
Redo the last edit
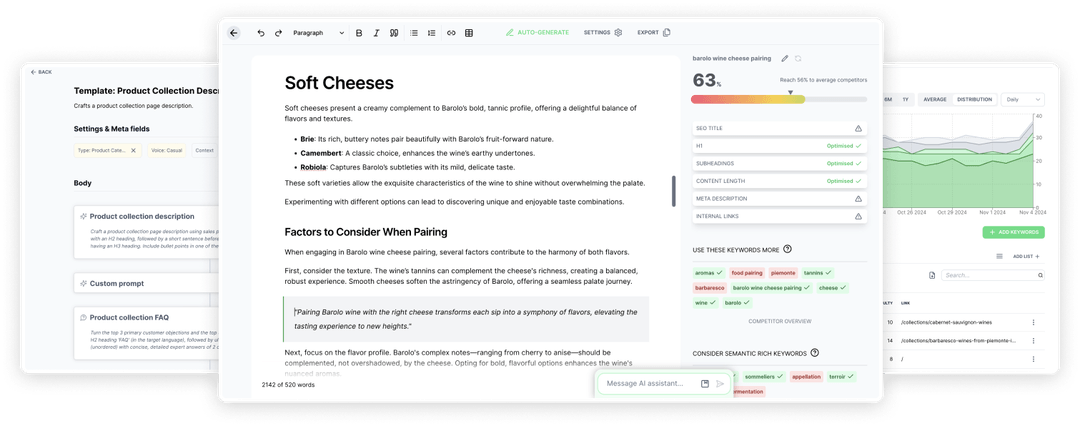[278, 33]
